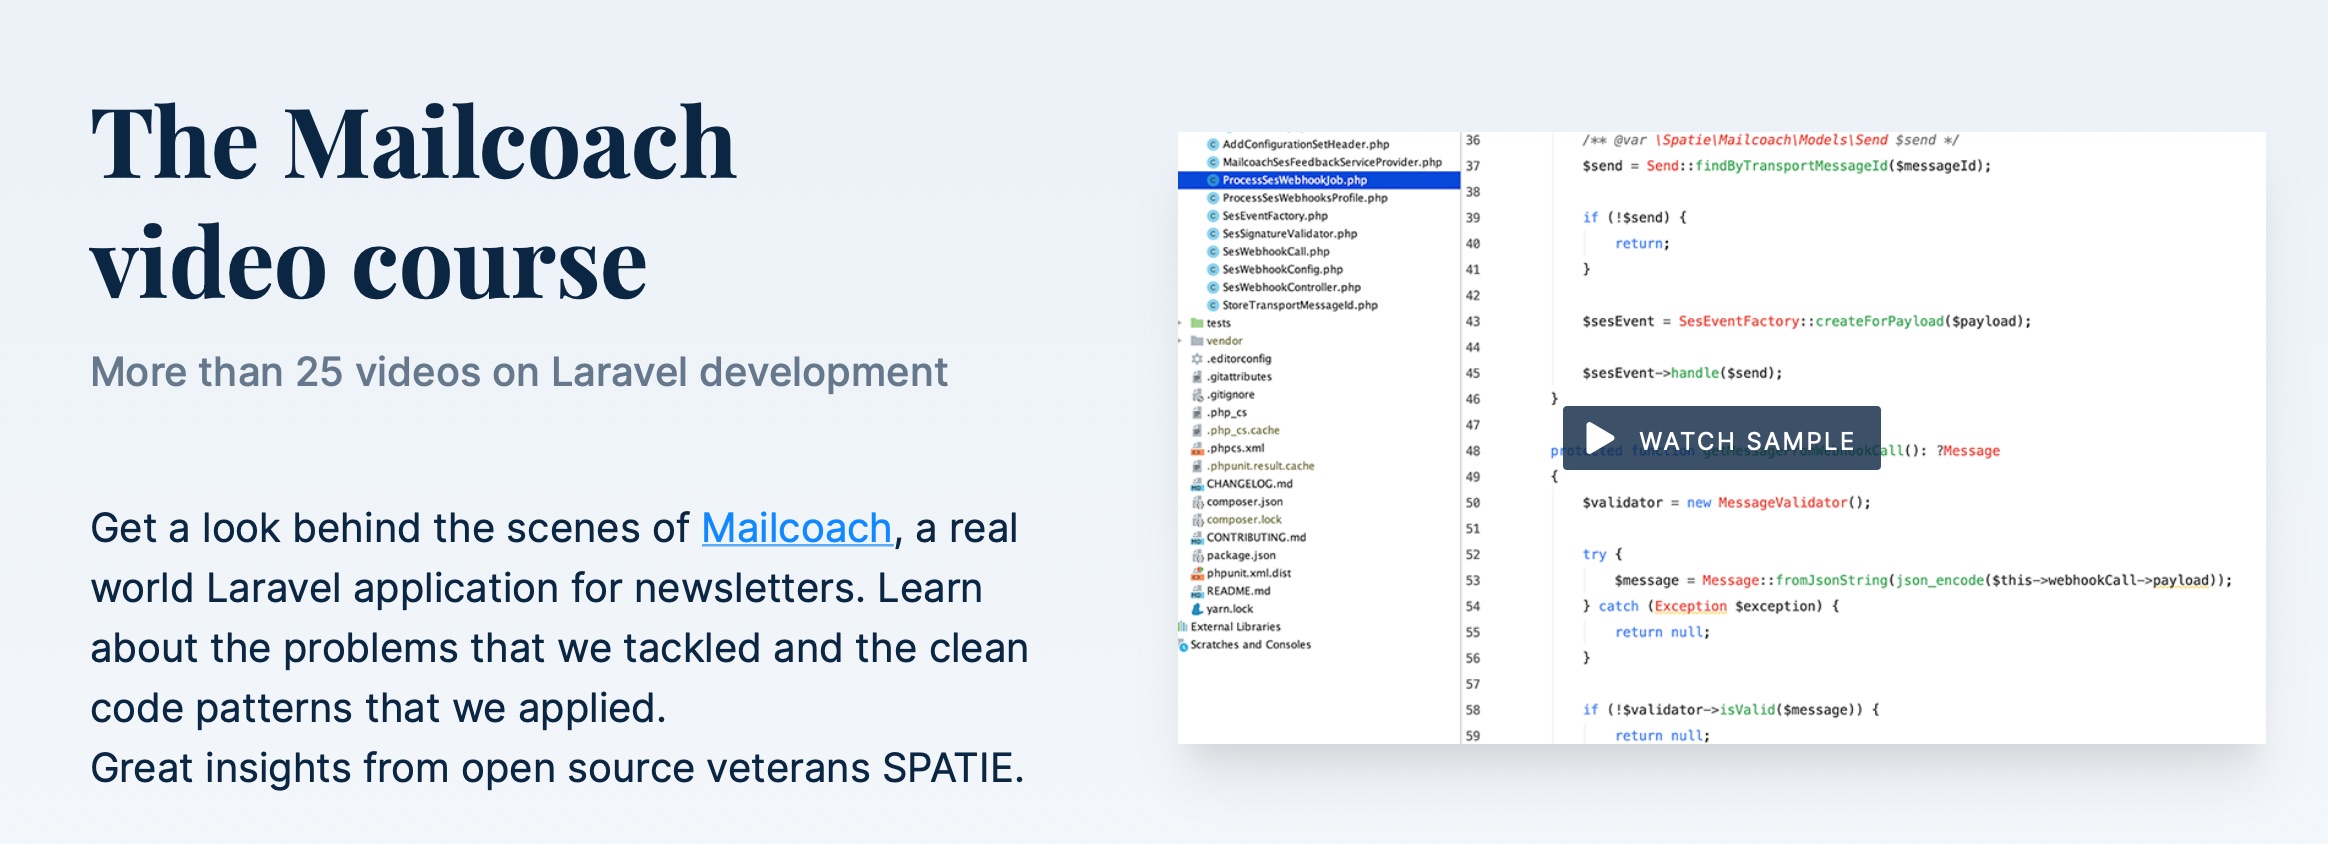This screenshot has width=2328, height=844.
Task: Click the .phpunit.result.cache file name
Action: click(x=1260, y=466)
